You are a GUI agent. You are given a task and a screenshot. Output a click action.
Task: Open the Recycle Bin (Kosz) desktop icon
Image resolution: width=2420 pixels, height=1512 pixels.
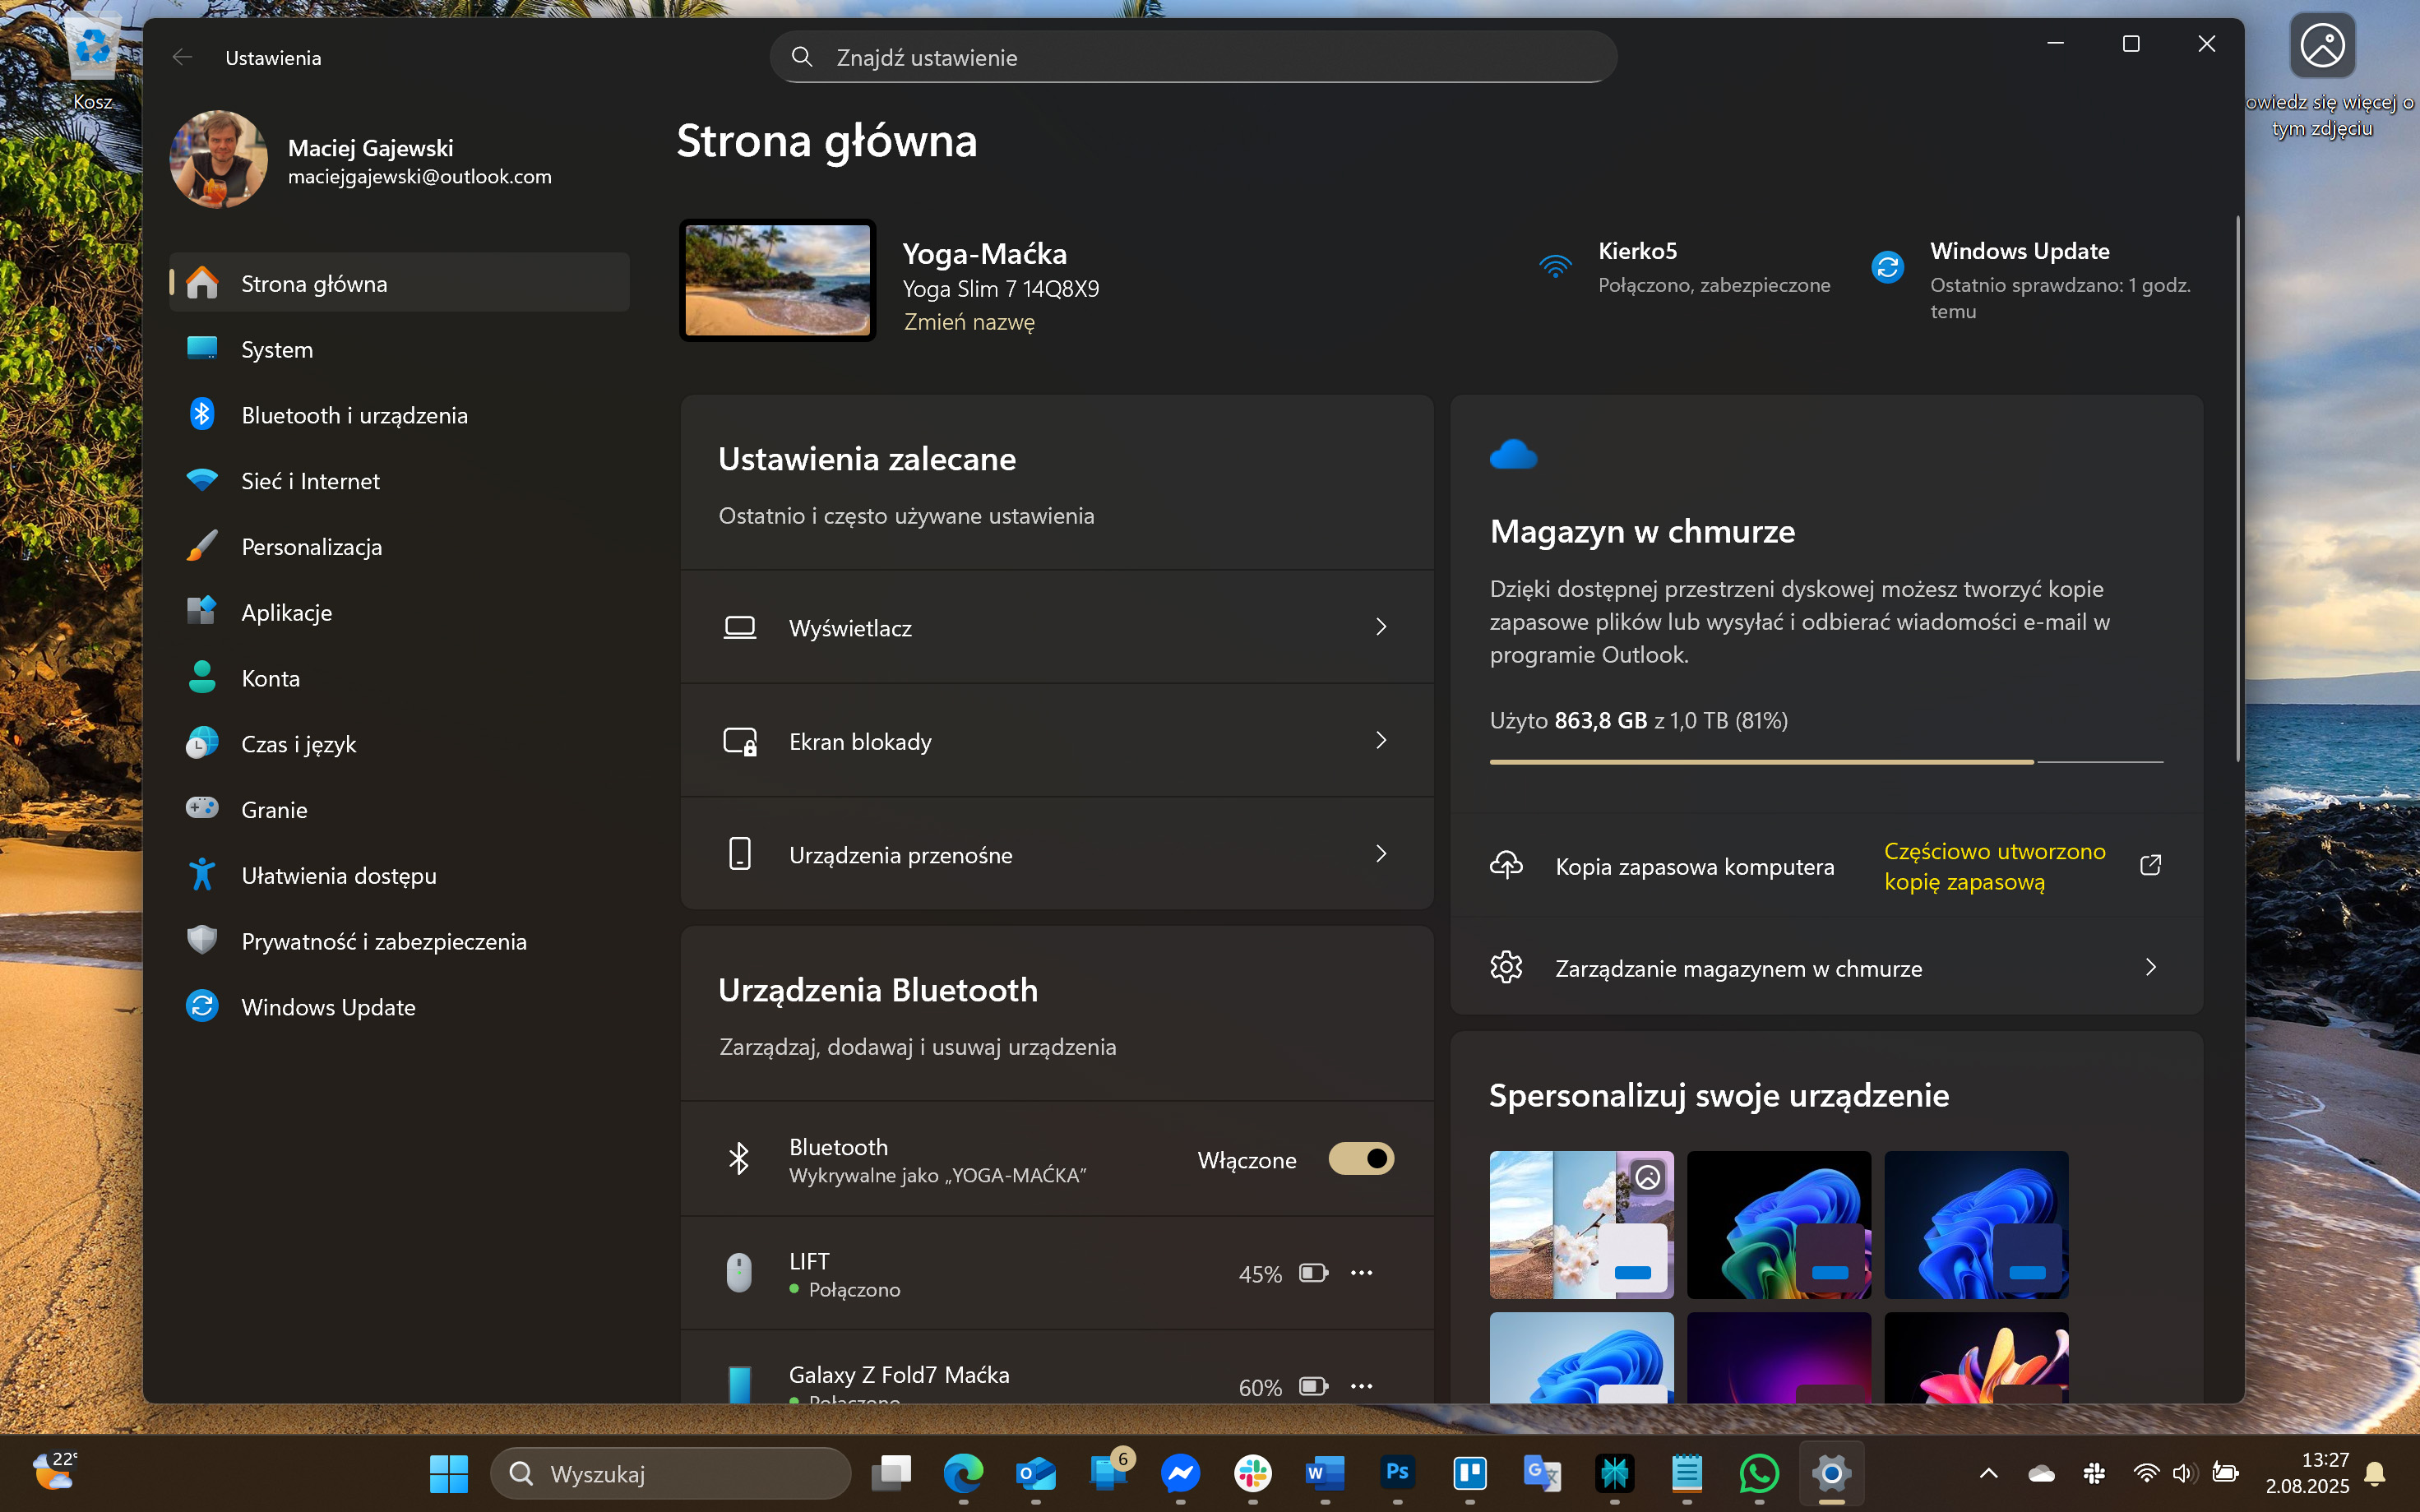(x=92, y=62)
